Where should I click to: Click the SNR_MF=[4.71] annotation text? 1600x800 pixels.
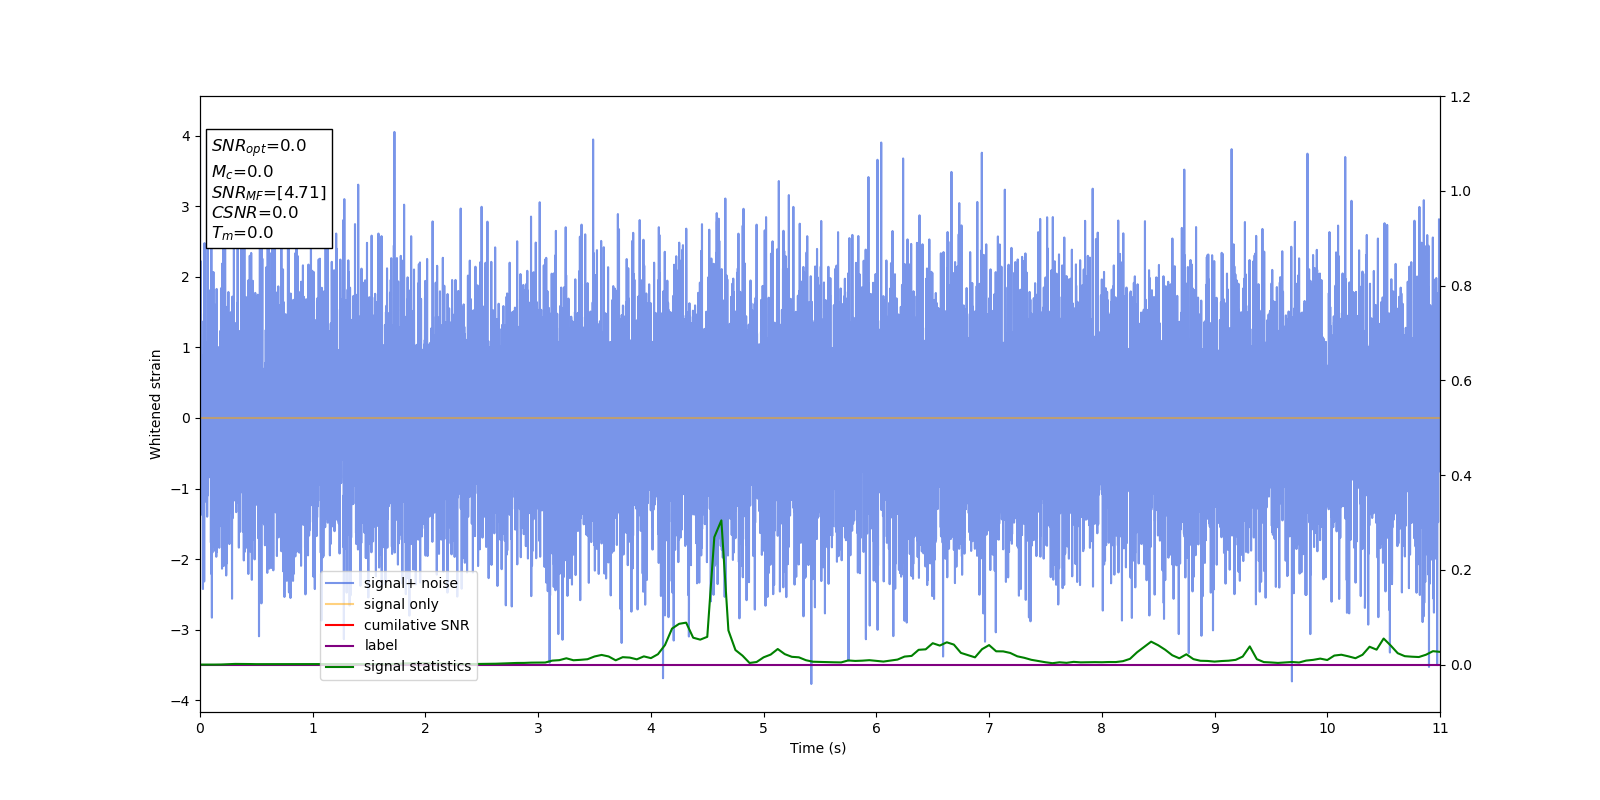(269, 192)
